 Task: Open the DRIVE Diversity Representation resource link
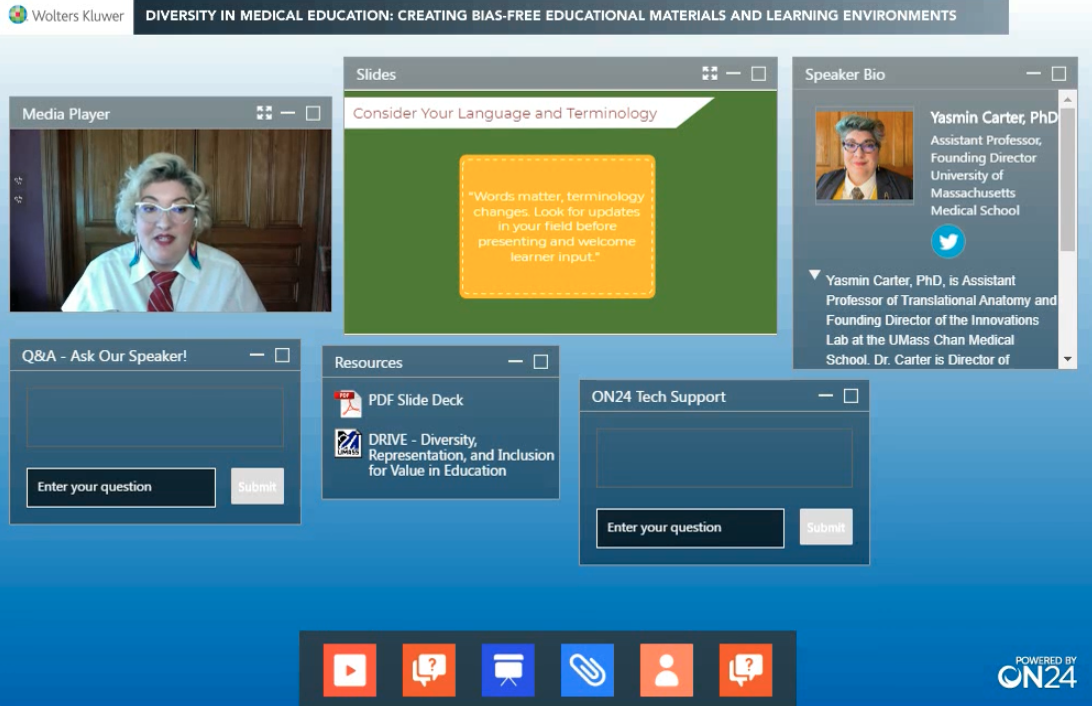461,455
